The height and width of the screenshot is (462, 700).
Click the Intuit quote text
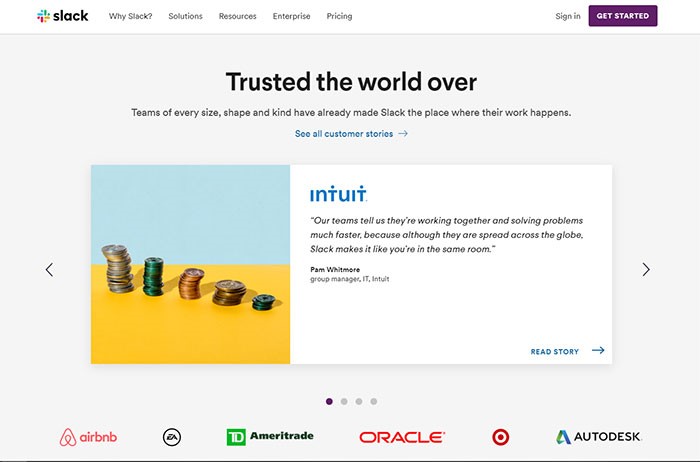pos(446,235)
